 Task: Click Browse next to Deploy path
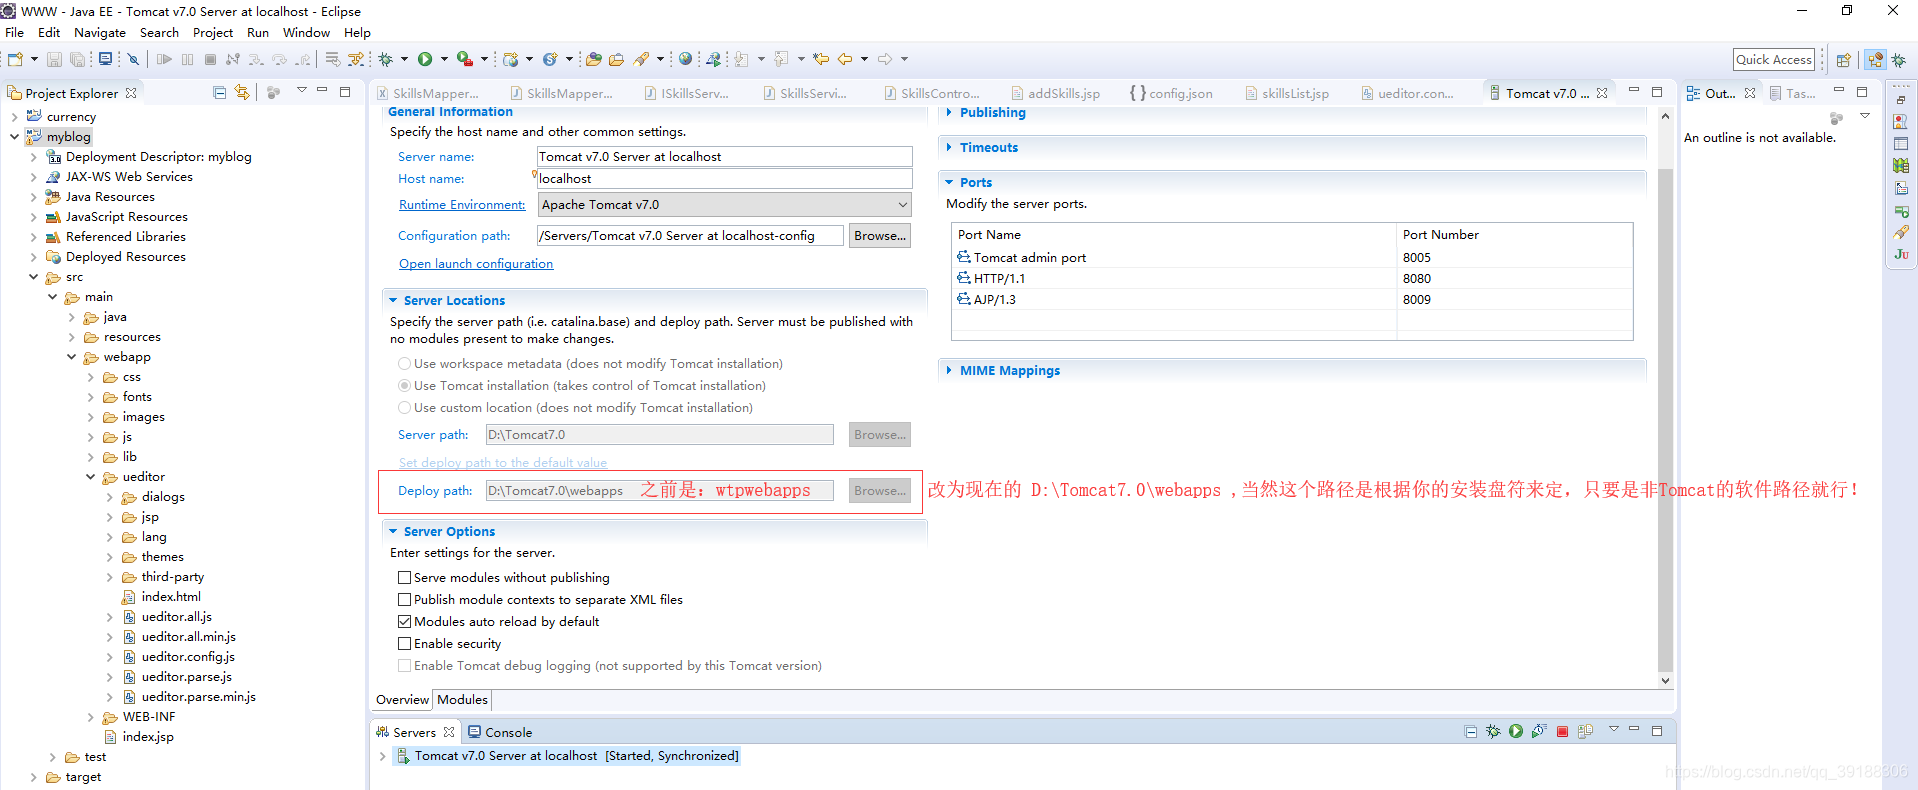point(880,491)
